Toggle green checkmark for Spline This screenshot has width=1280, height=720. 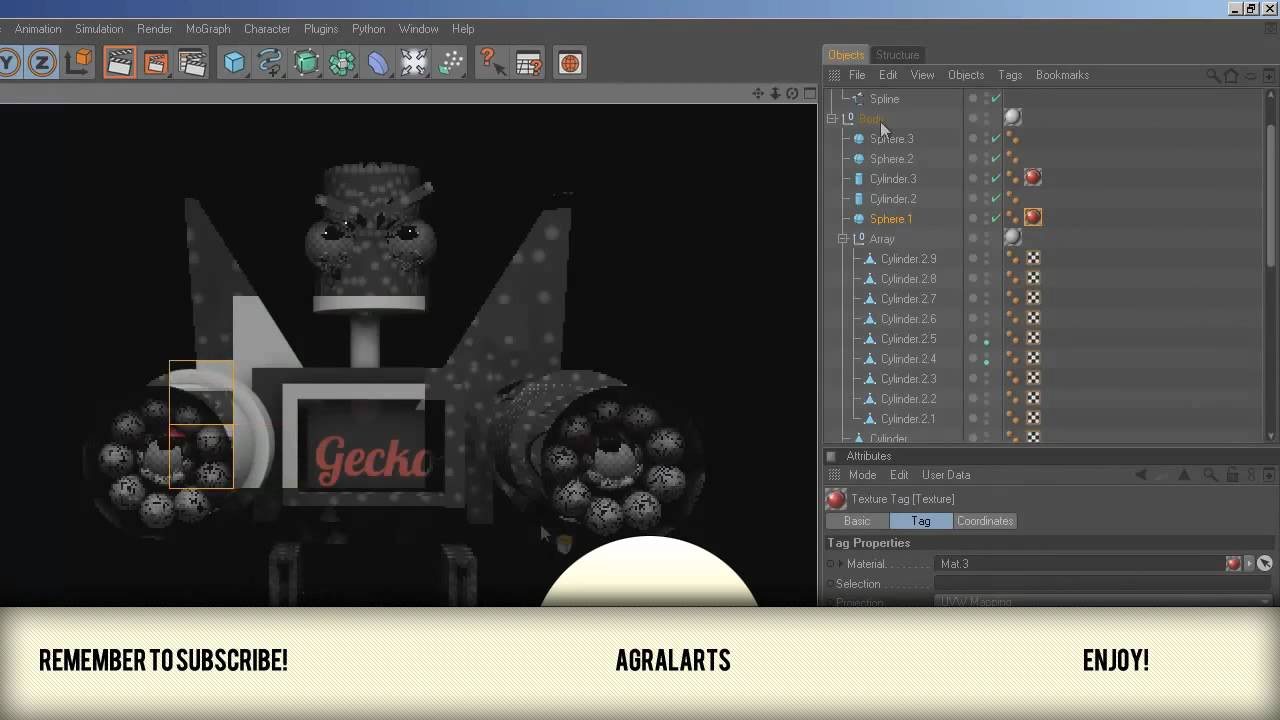(996, 99)
